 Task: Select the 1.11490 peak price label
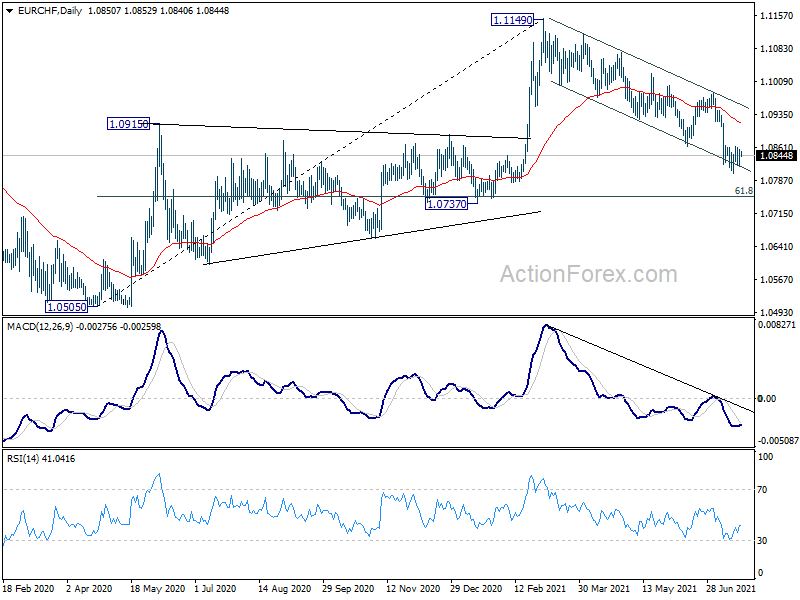click(512, 20)
